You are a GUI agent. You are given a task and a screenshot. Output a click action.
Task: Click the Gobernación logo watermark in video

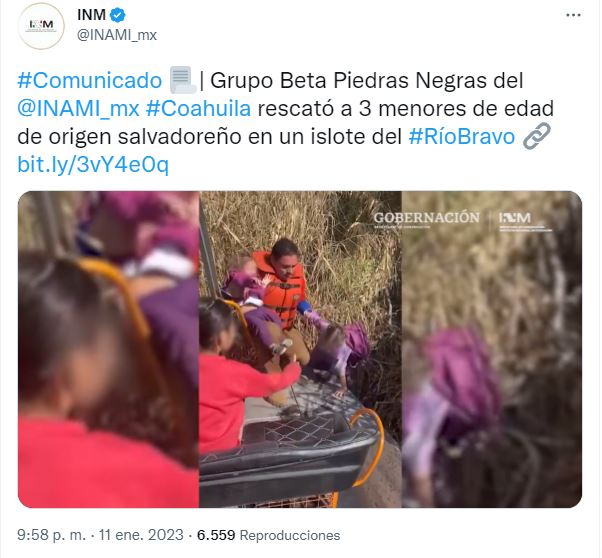427,219
